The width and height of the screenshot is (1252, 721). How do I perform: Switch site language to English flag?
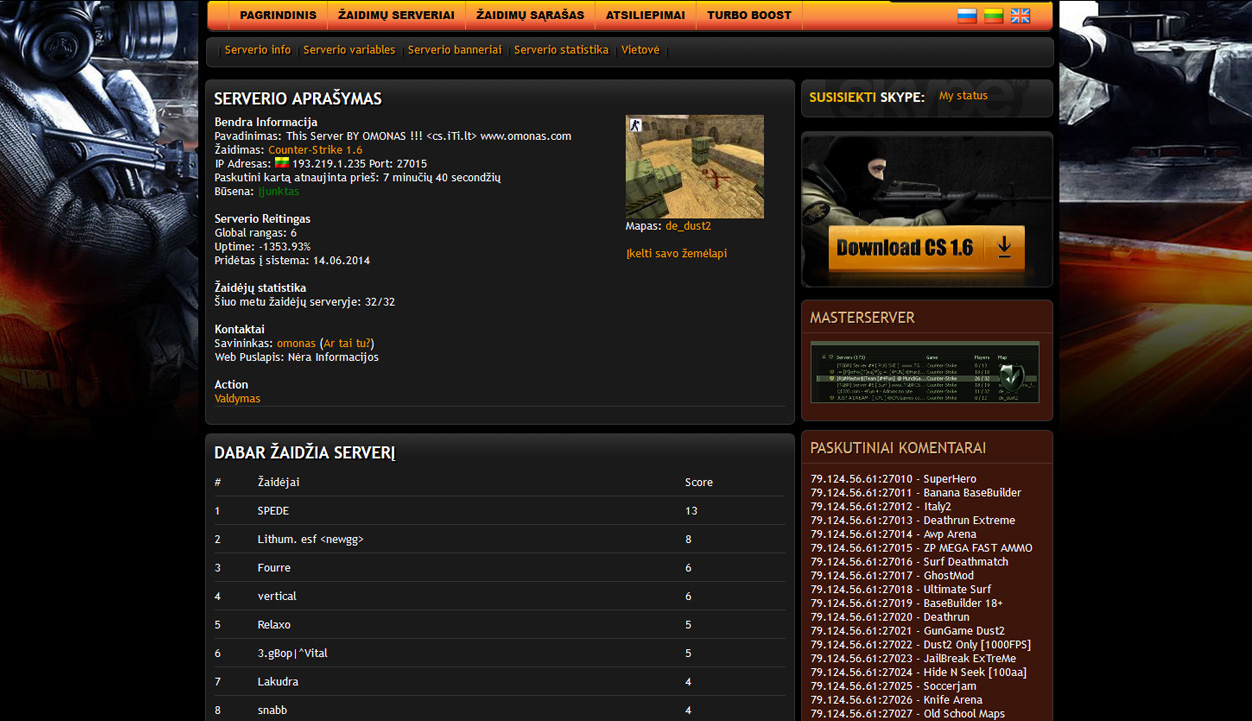coord(1020,15)
